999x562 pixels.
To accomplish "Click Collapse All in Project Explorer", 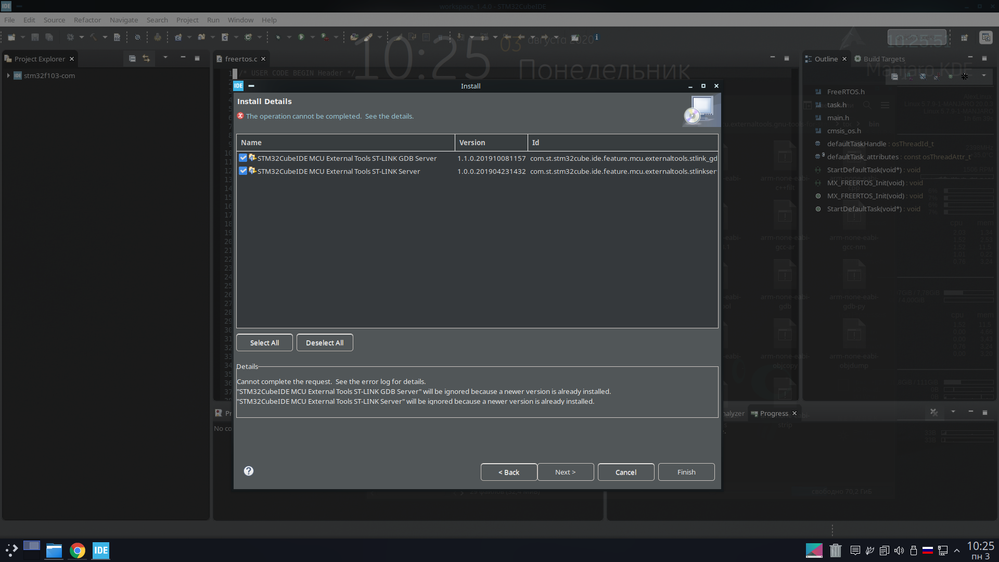I will coord(132,59).
